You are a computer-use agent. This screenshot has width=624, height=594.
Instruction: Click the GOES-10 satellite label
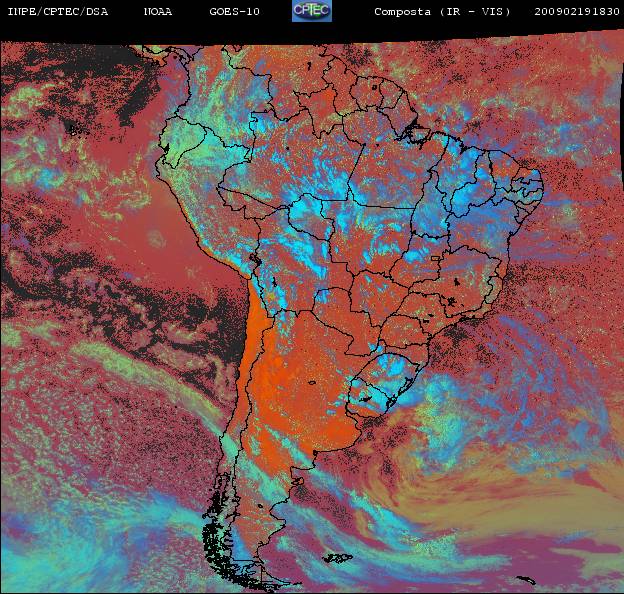coord(234,12)
